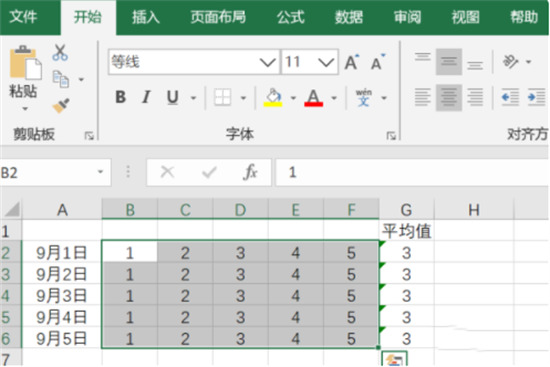Select column A header

click(62, 210)
